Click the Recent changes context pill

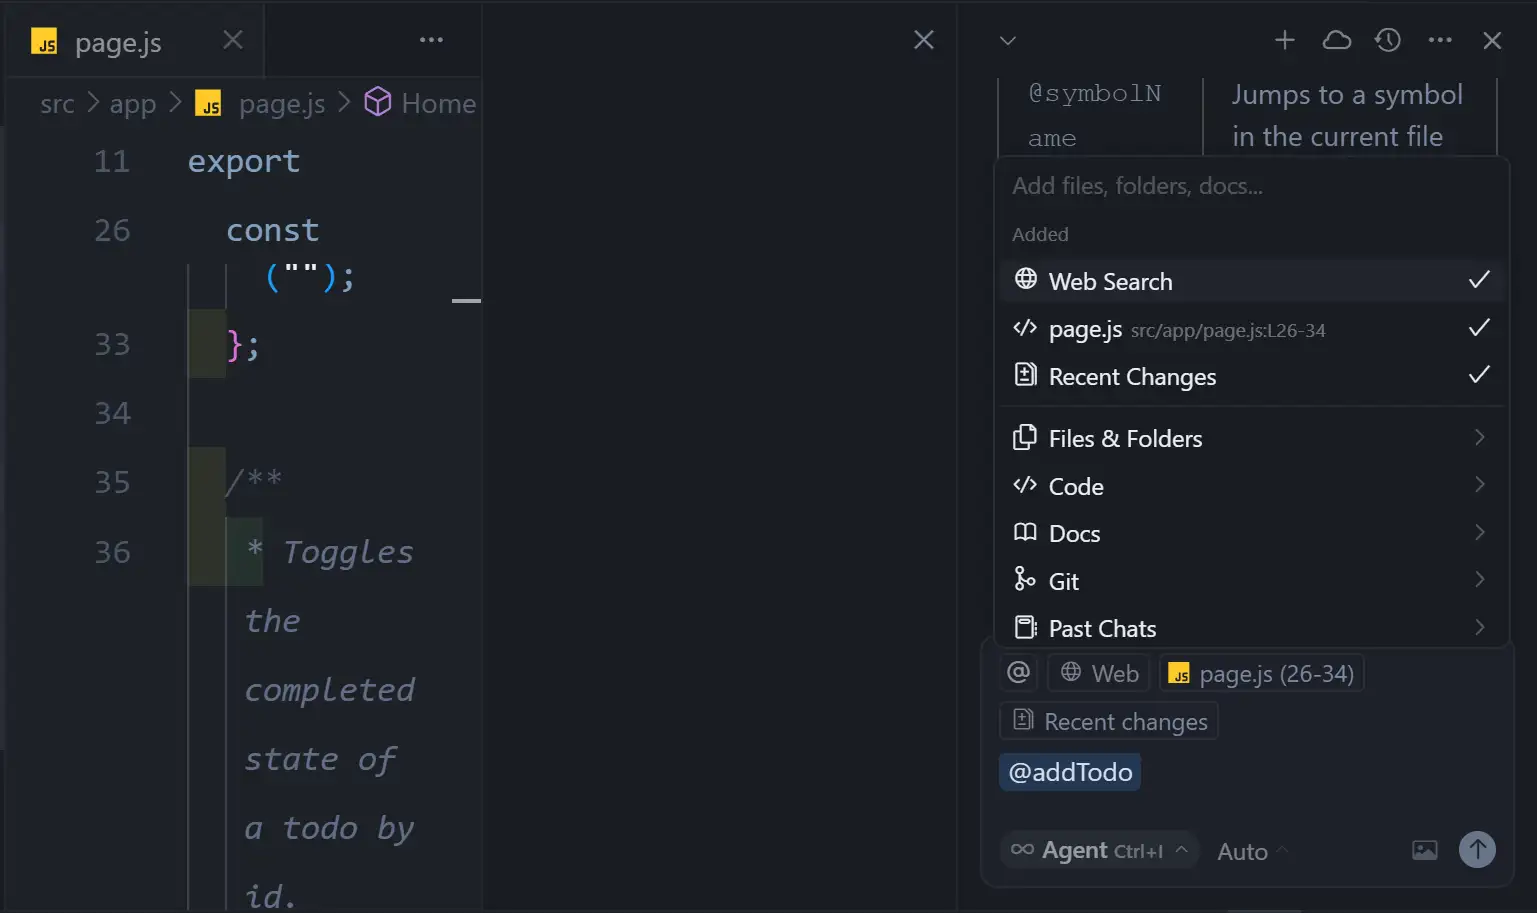(x=1110, y=722)
